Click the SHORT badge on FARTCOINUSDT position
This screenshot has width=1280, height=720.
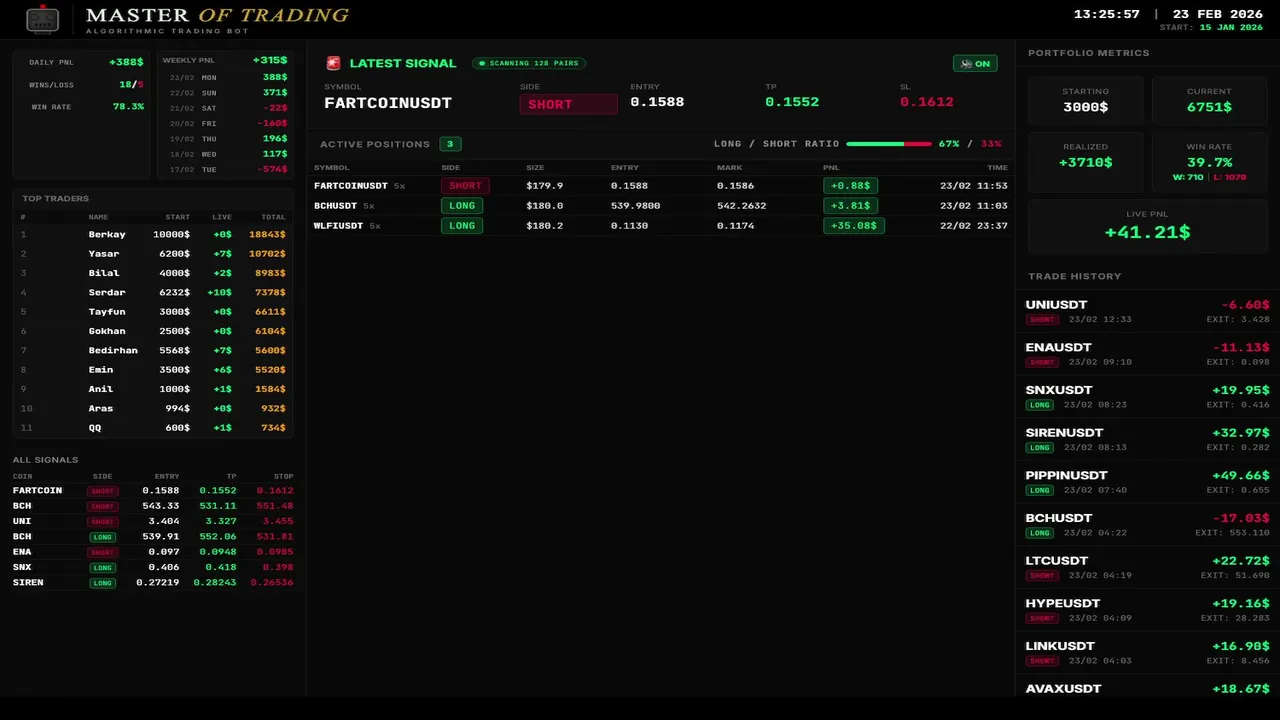[465, 186]
